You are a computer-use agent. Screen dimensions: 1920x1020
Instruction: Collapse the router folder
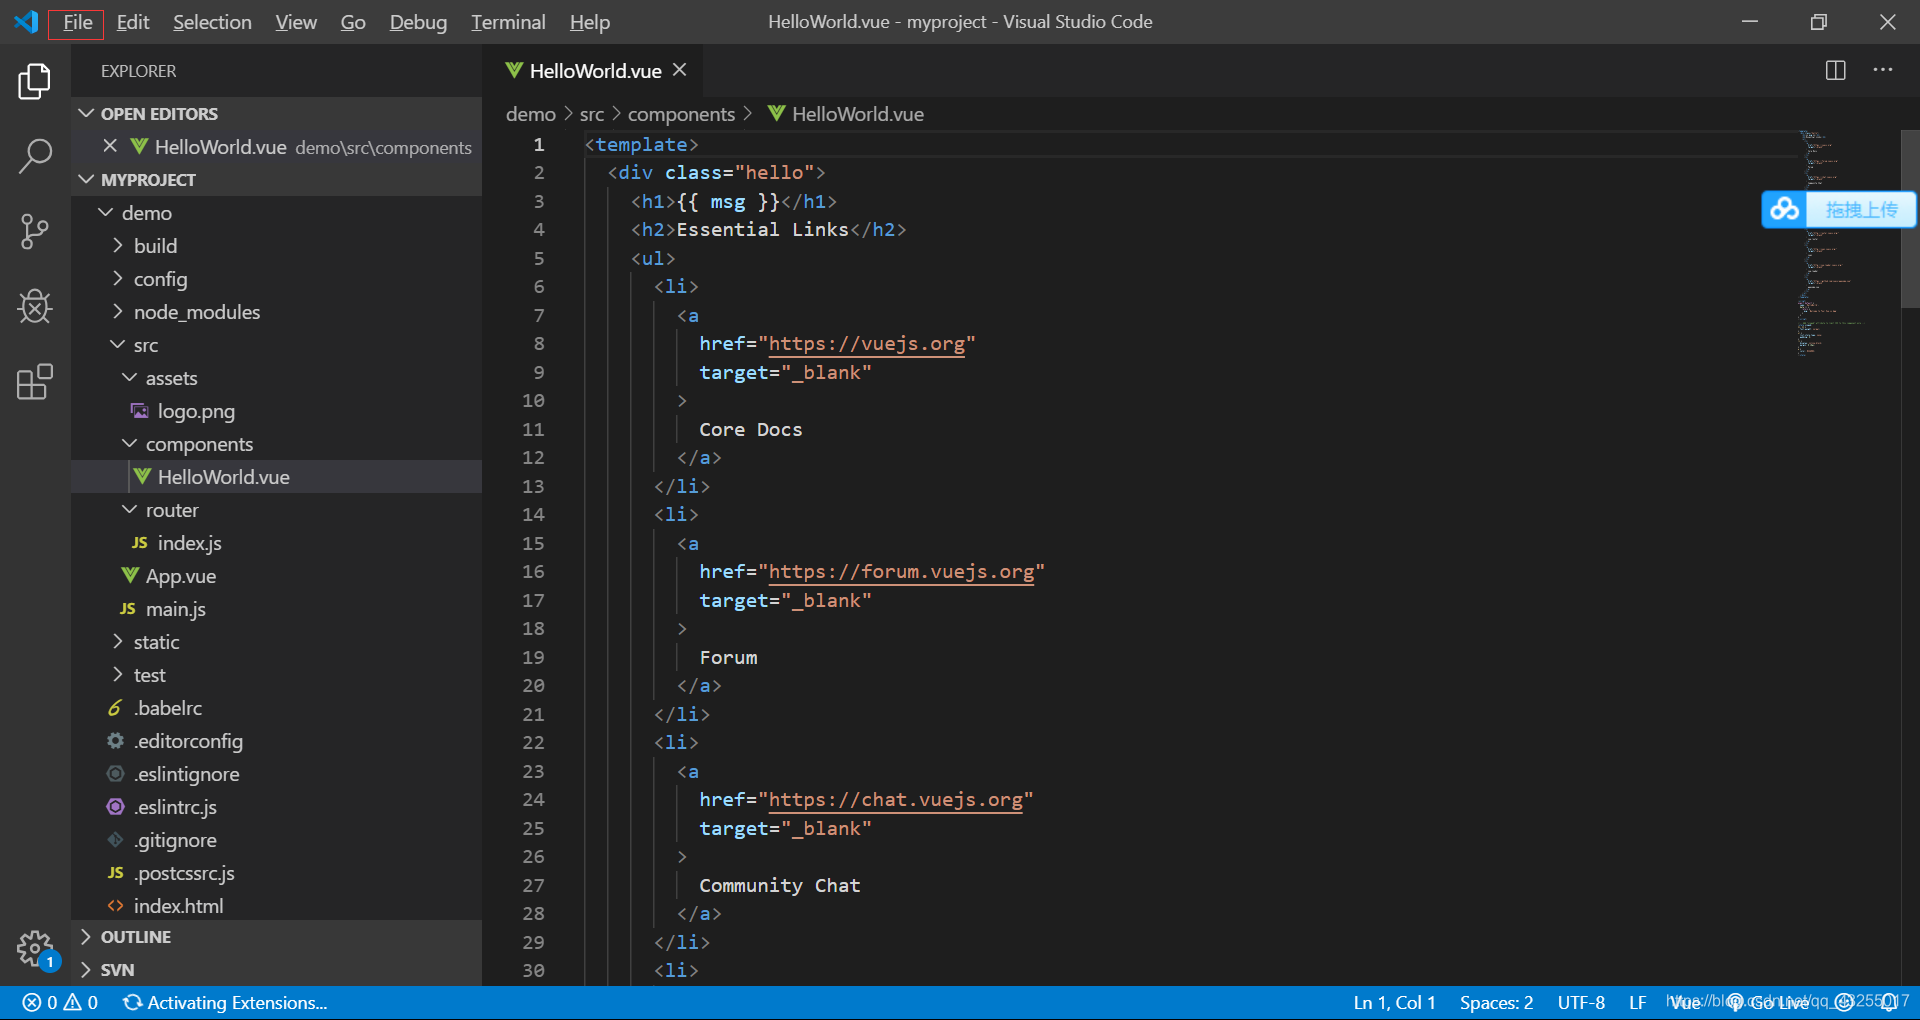pos(276,509)
